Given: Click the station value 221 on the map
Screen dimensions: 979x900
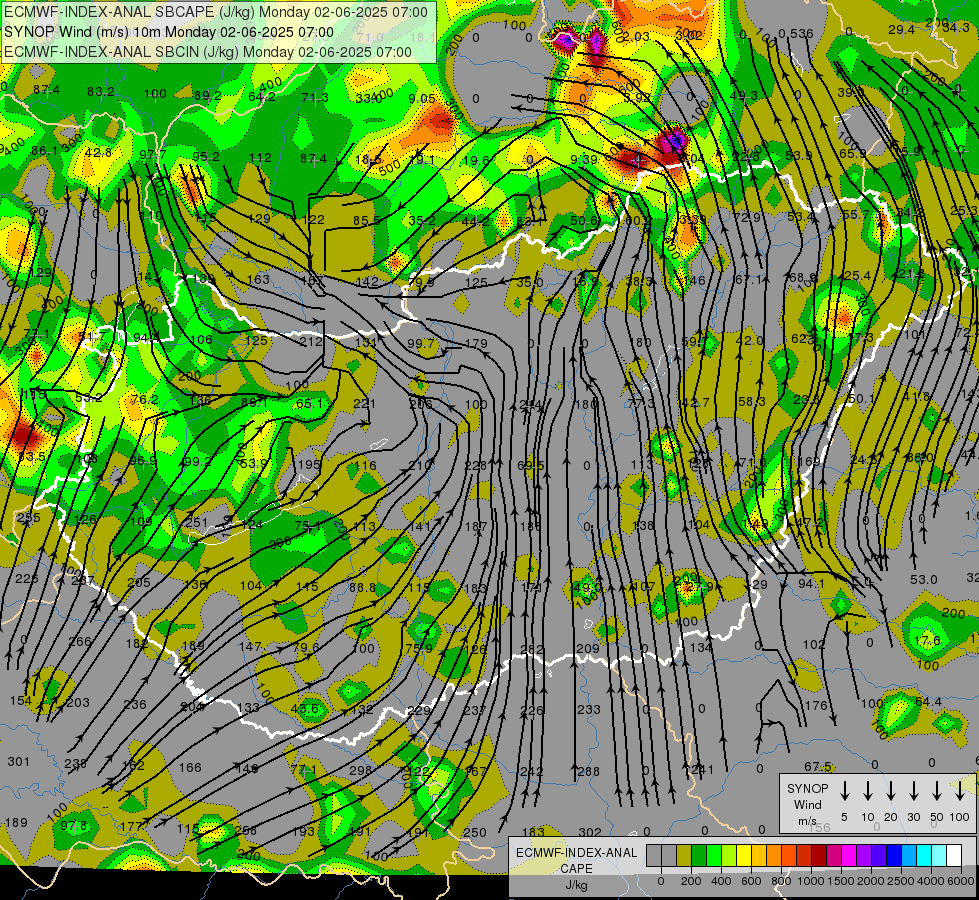Looking at the screenshot, I should coord(365,403).
